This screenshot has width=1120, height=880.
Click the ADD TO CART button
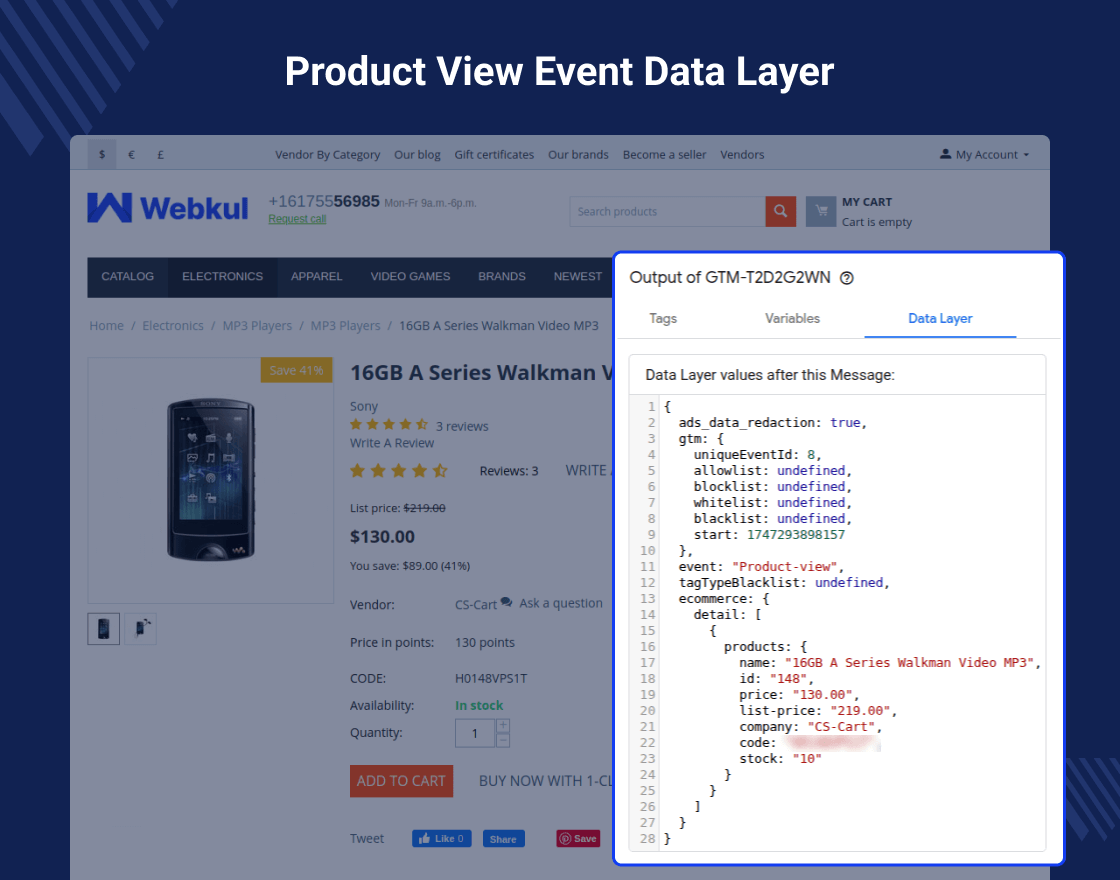[x=401, y=781]
